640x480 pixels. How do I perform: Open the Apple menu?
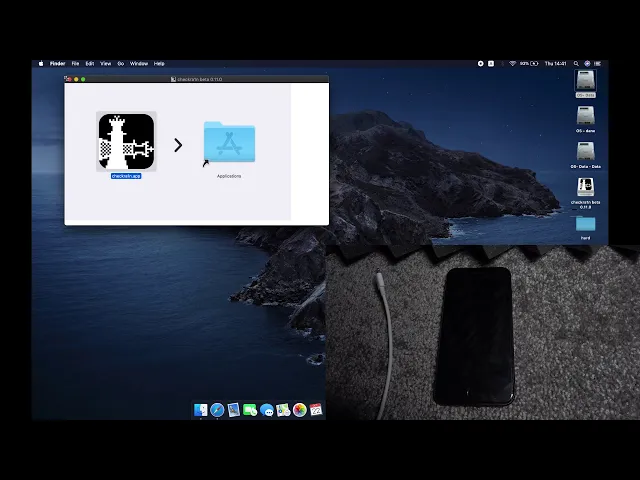tap(41, 64)
